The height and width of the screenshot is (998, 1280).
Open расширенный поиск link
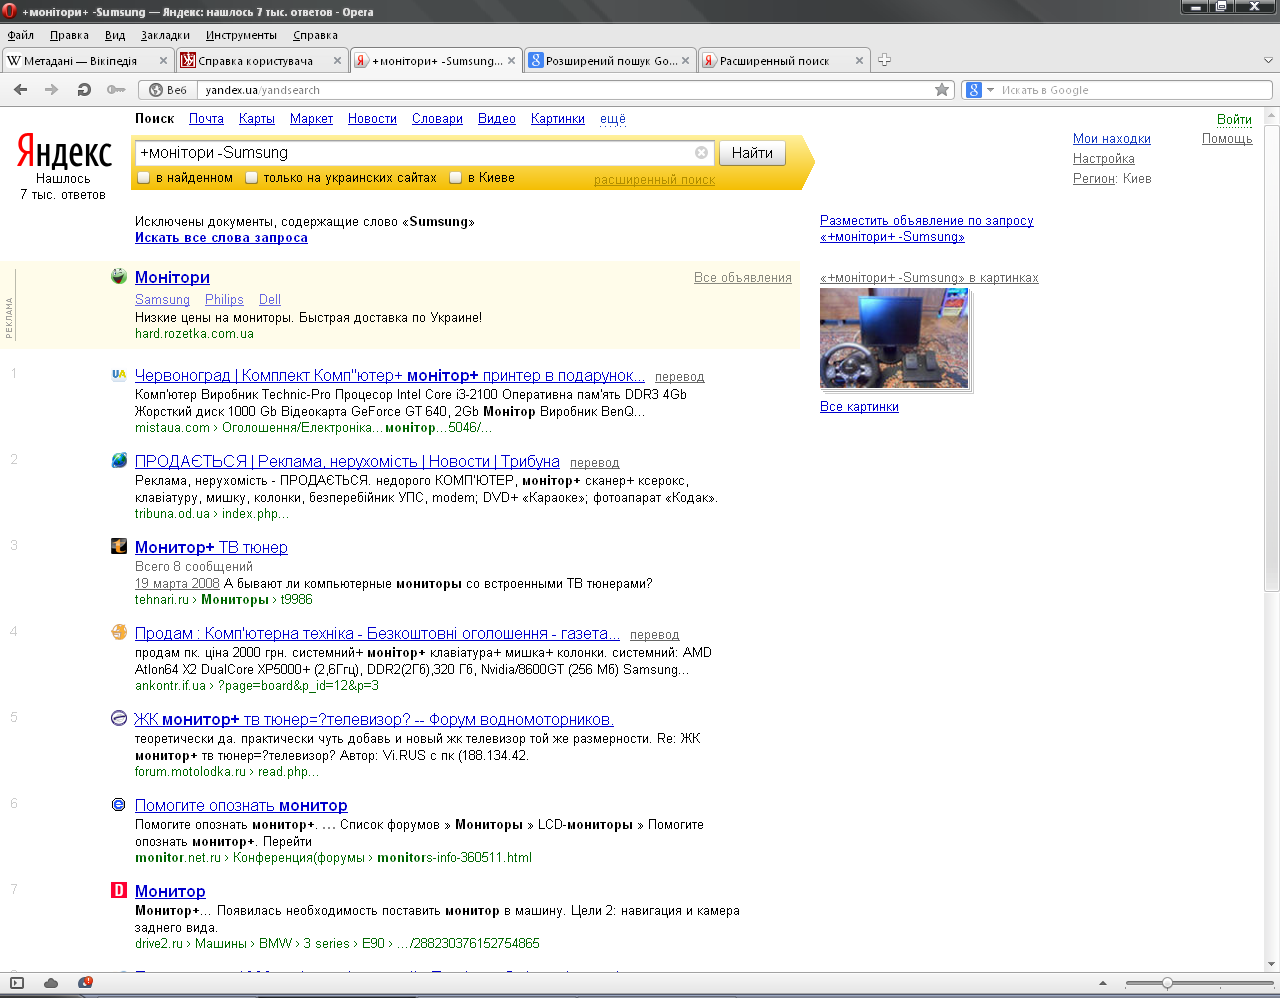tap(654, 180)
